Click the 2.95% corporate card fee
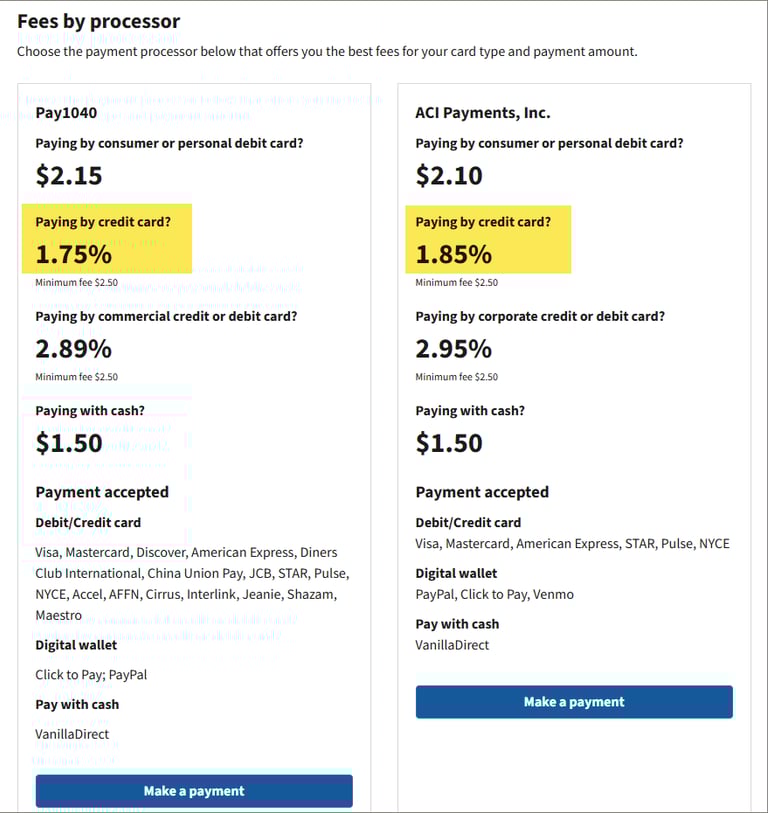The width and height of the screenshot is (768, 813). pyautogui.click(x=454, y=349)
